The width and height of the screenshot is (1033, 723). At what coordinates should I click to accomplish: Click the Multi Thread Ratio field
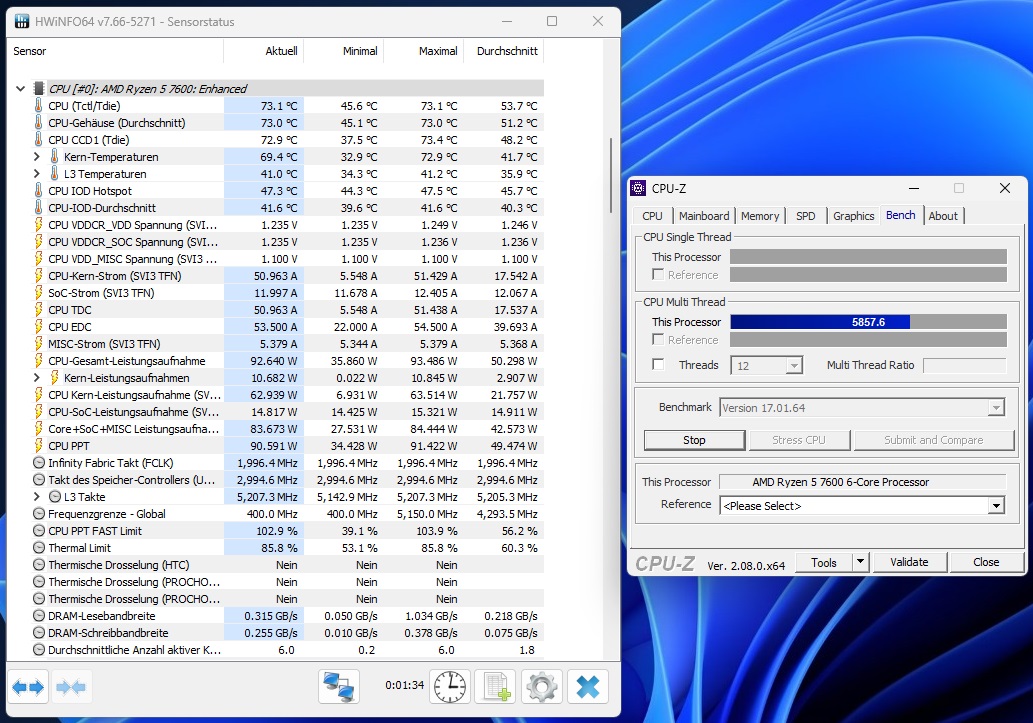pos(964,365)
